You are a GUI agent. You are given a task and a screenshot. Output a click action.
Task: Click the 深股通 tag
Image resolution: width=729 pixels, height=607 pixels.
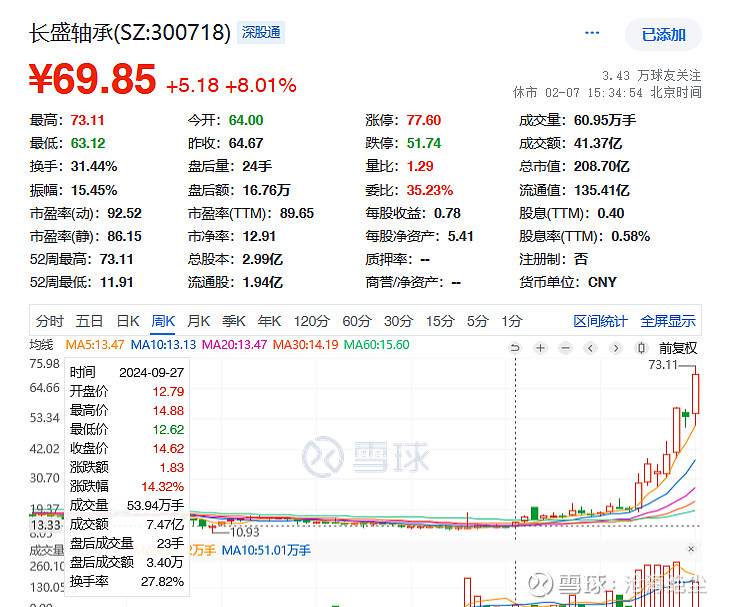pos(261,33)
